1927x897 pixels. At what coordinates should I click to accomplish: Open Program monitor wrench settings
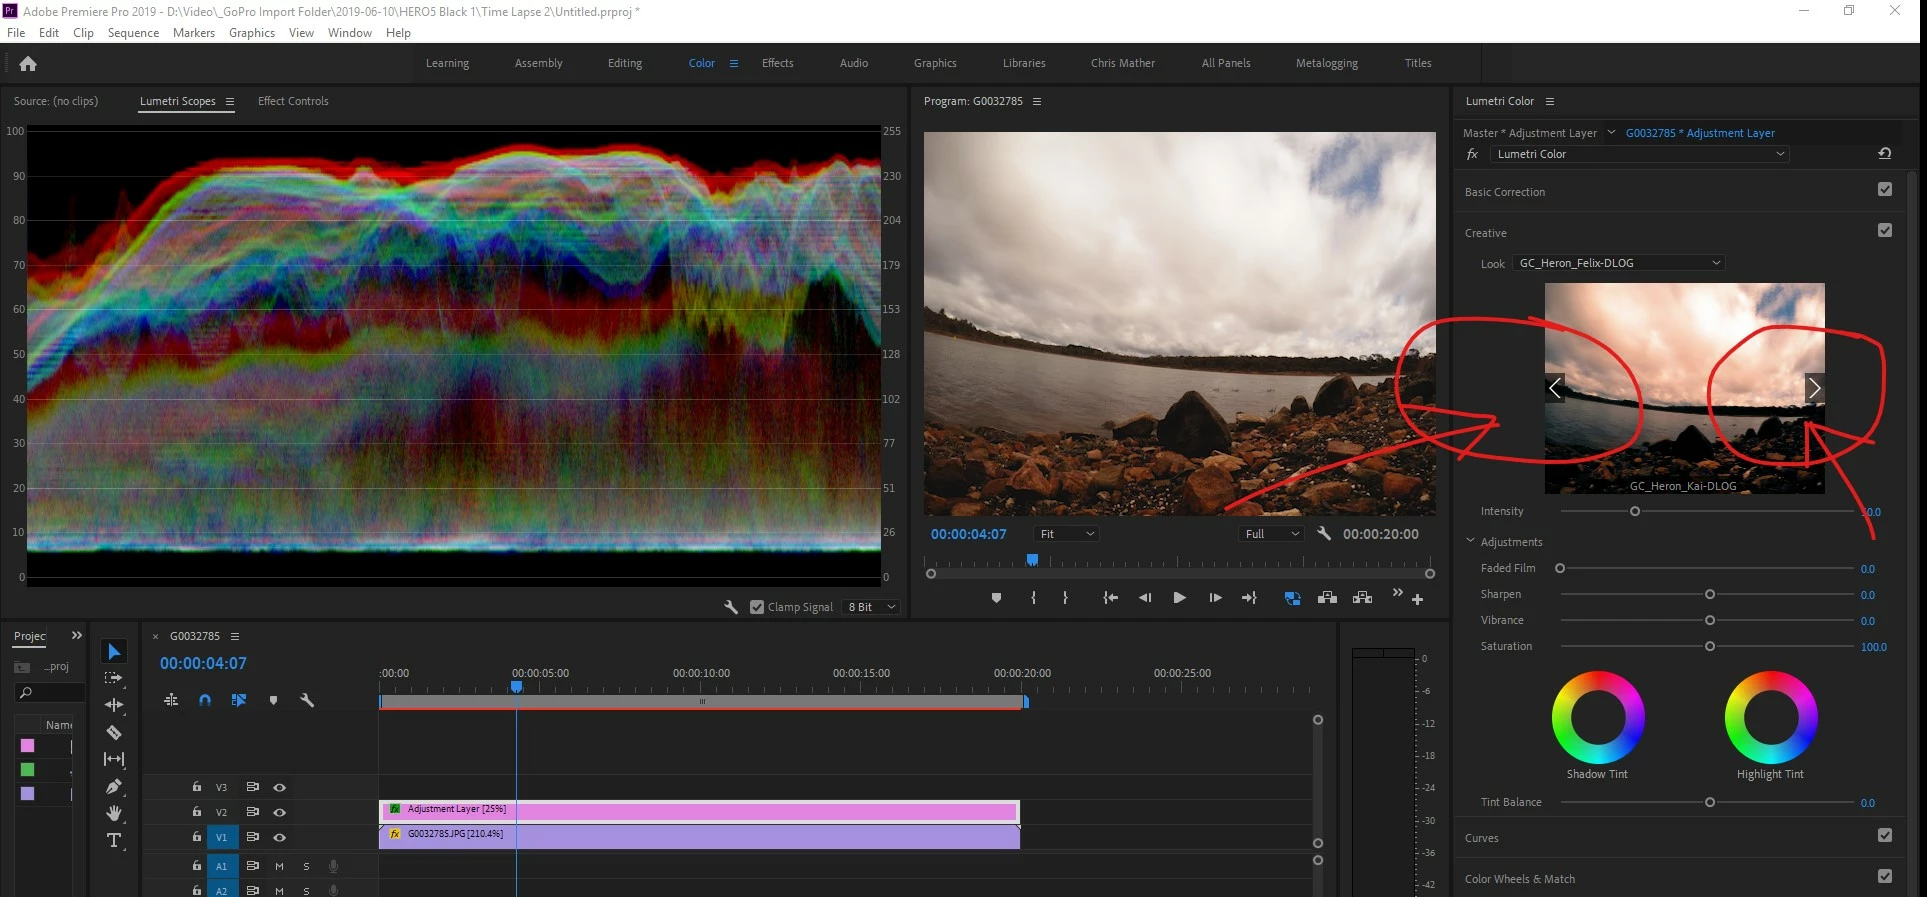tap(1324, 534)
